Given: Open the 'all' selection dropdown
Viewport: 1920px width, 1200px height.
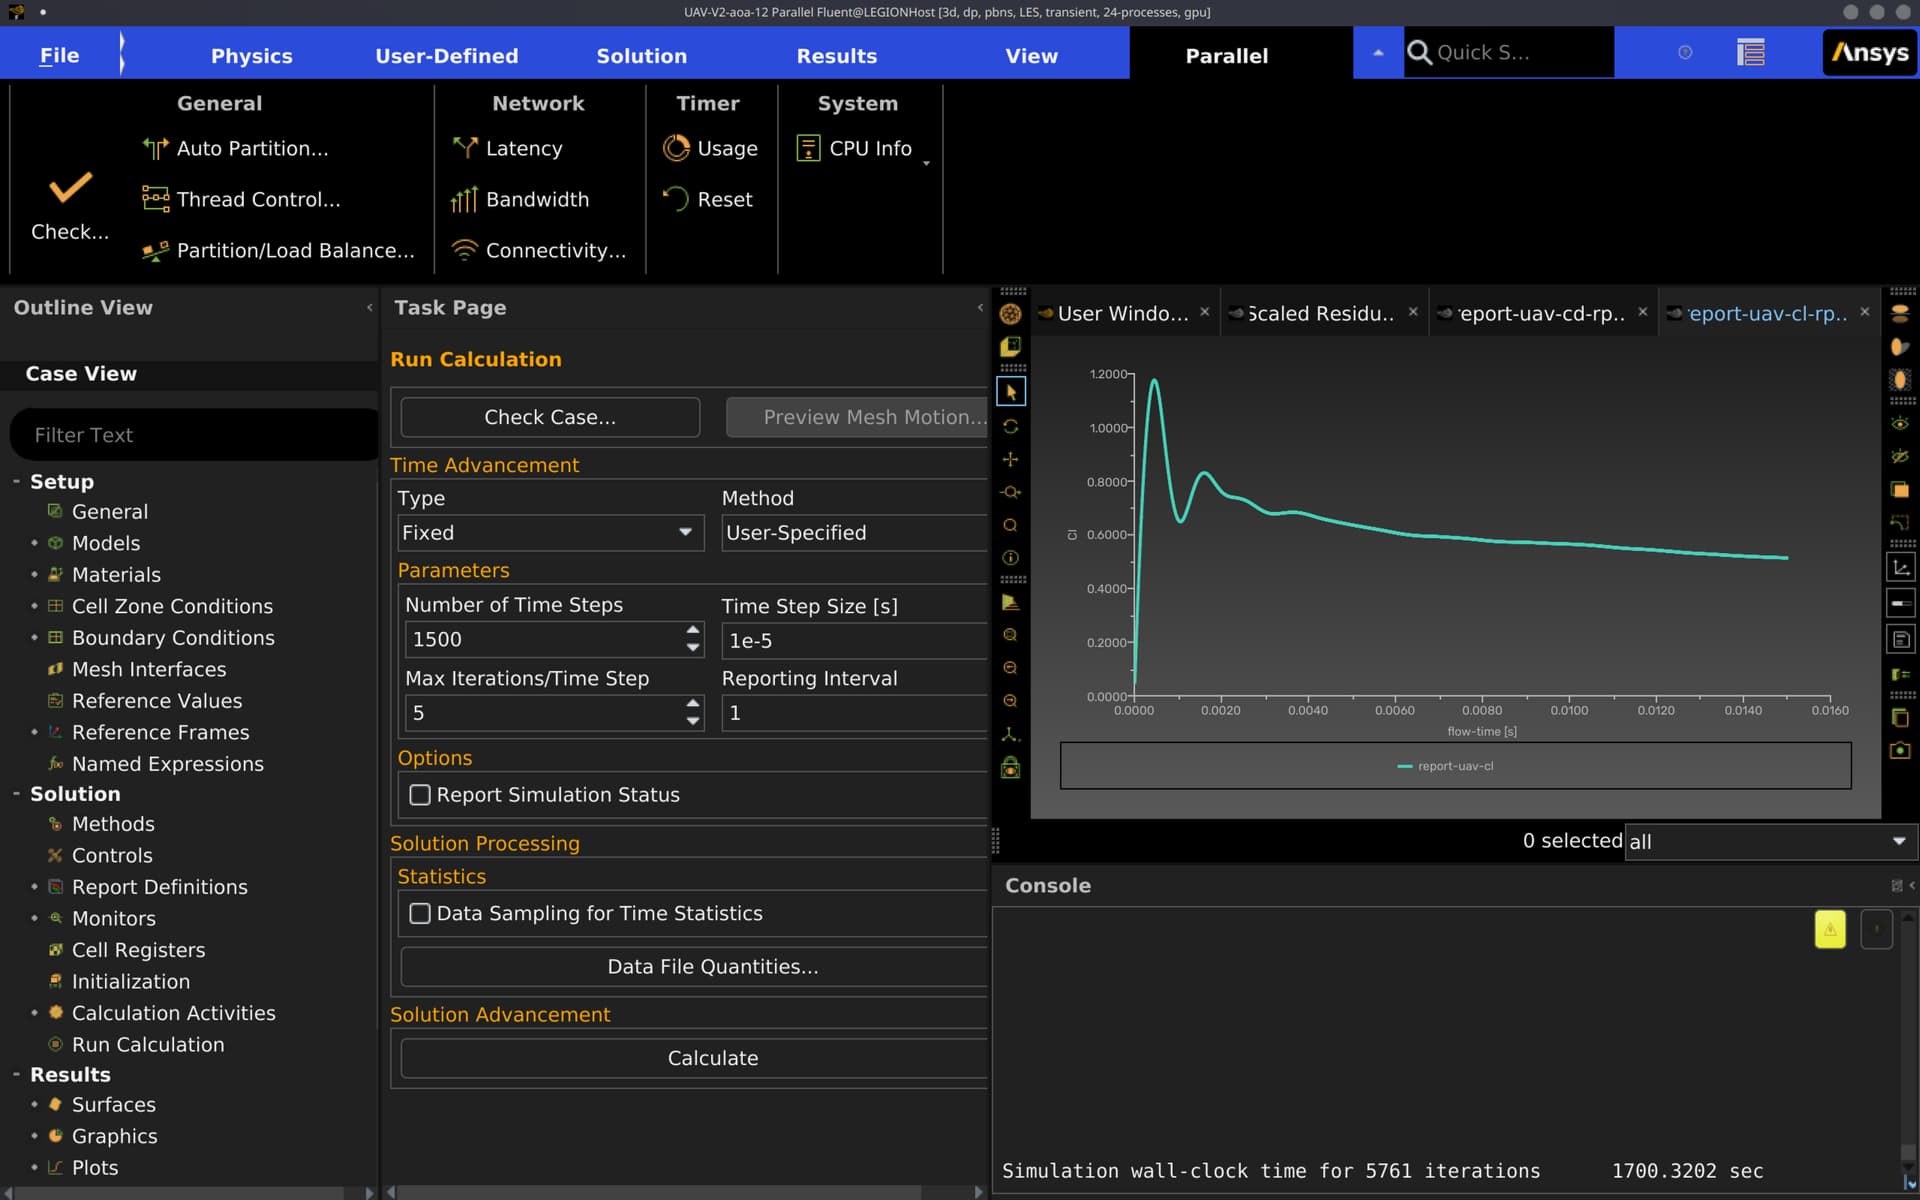Looking at the screenshot, I should [1768, 841].
